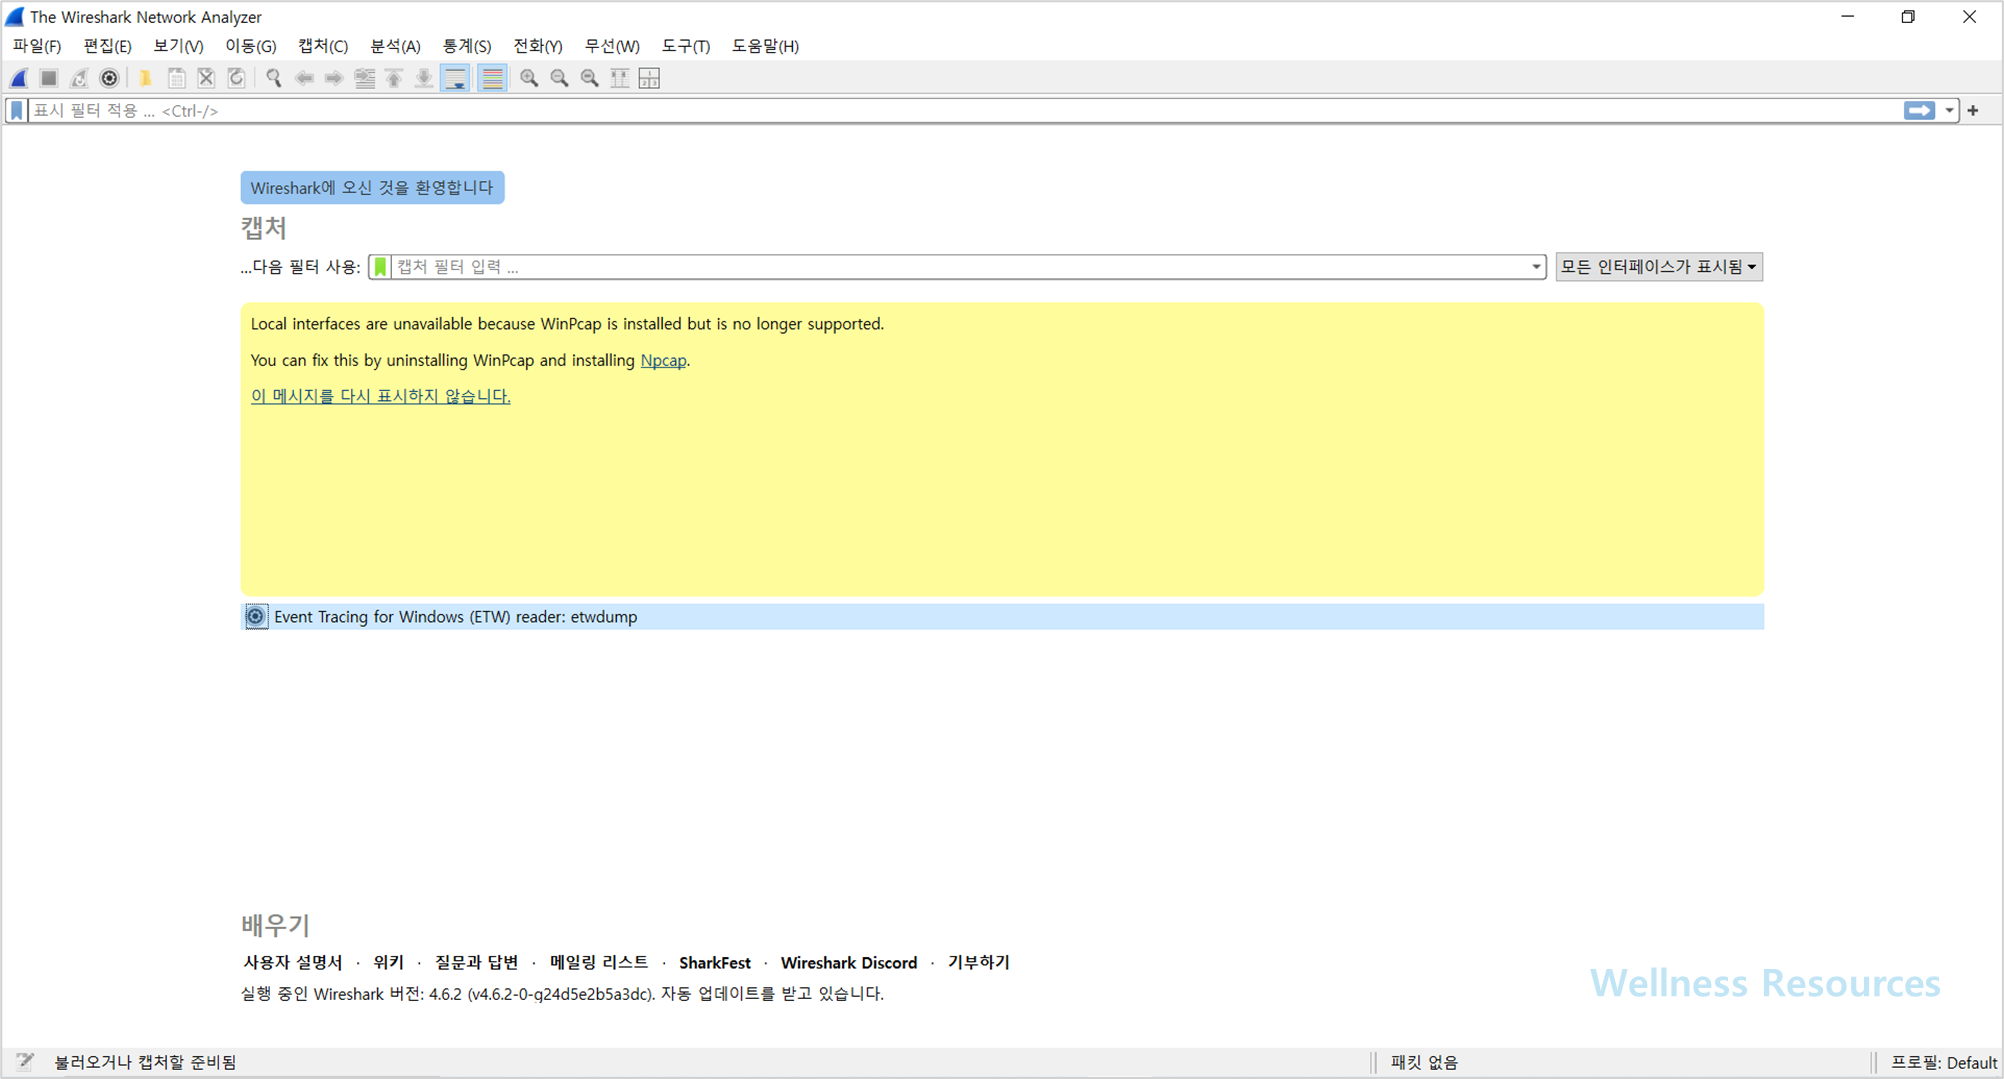Screen dimensions: 2004x1079
Task: Click the '프로필: Default' status bar entry
Action: coord(1944,1063)
